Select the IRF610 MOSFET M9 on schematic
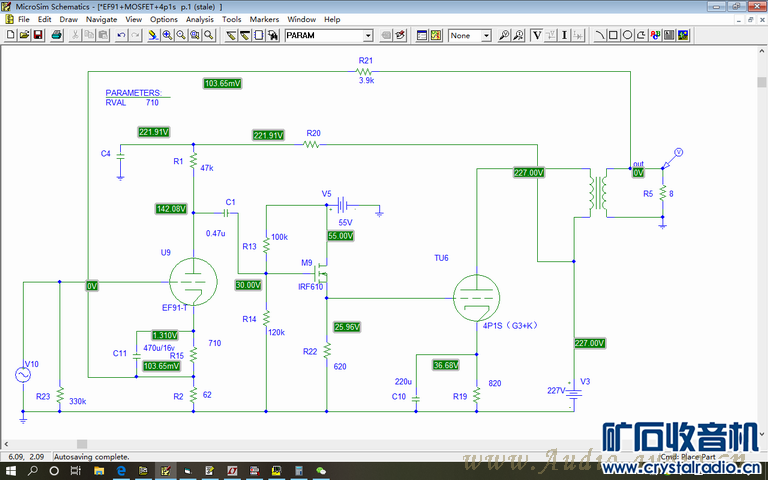The image size is (768, 480). point(321,272)
